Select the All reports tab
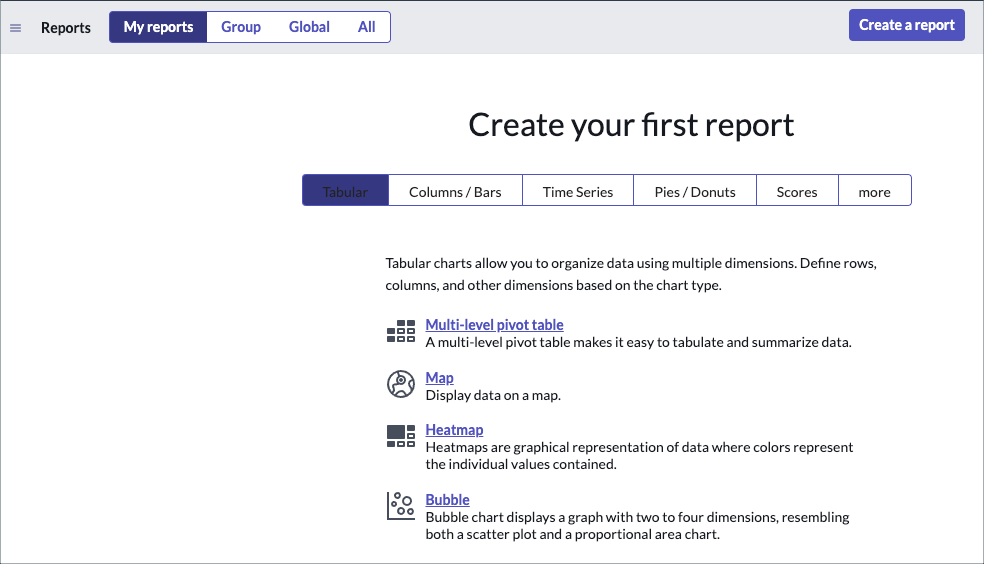Image resolution: width=984 pixels, height=564 pixels. (x=367, y=27)
